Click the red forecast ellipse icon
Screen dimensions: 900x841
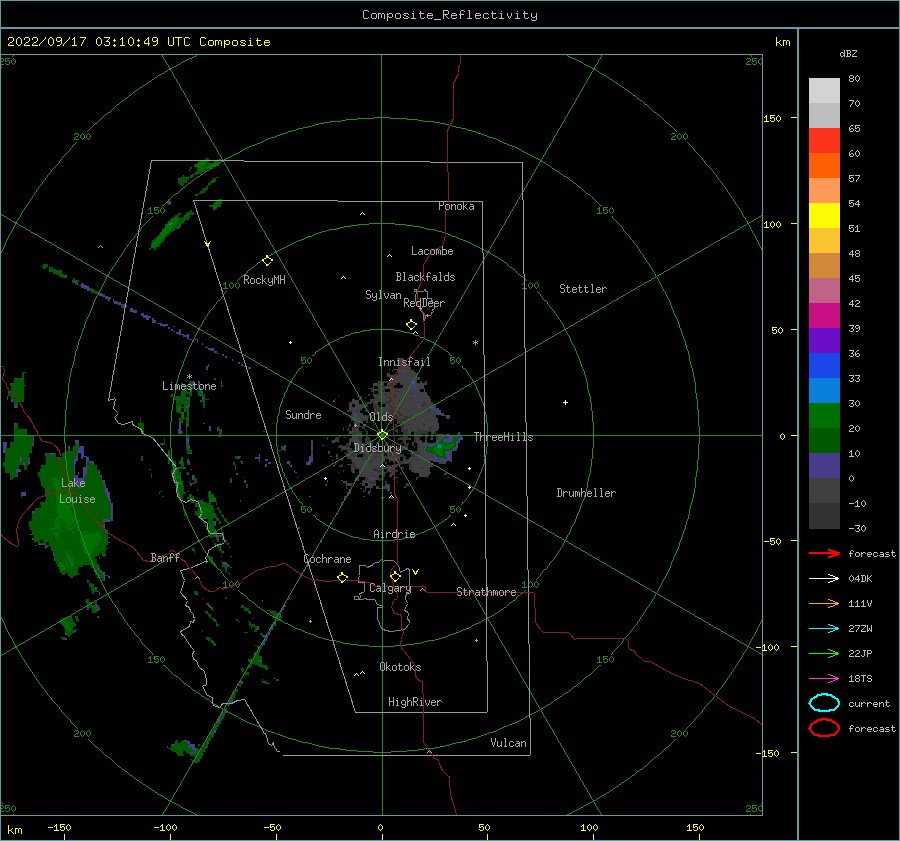pos(824,728)
